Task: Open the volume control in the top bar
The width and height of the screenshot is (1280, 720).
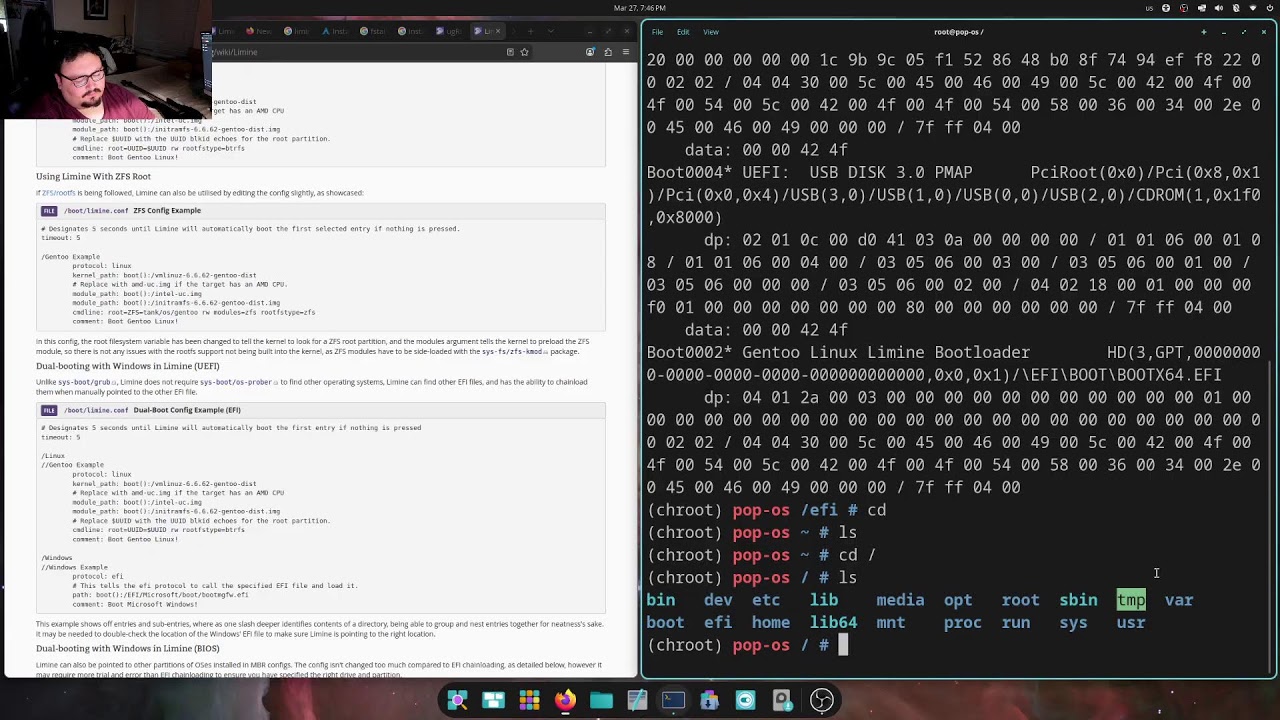Action: click(1219, 8)
